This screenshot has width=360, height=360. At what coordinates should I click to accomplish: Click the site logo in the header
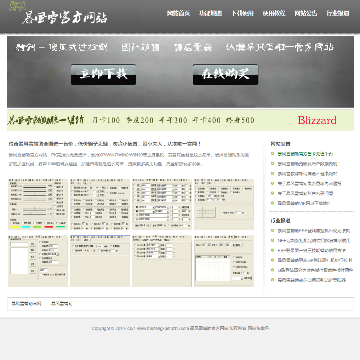[58, 14]
